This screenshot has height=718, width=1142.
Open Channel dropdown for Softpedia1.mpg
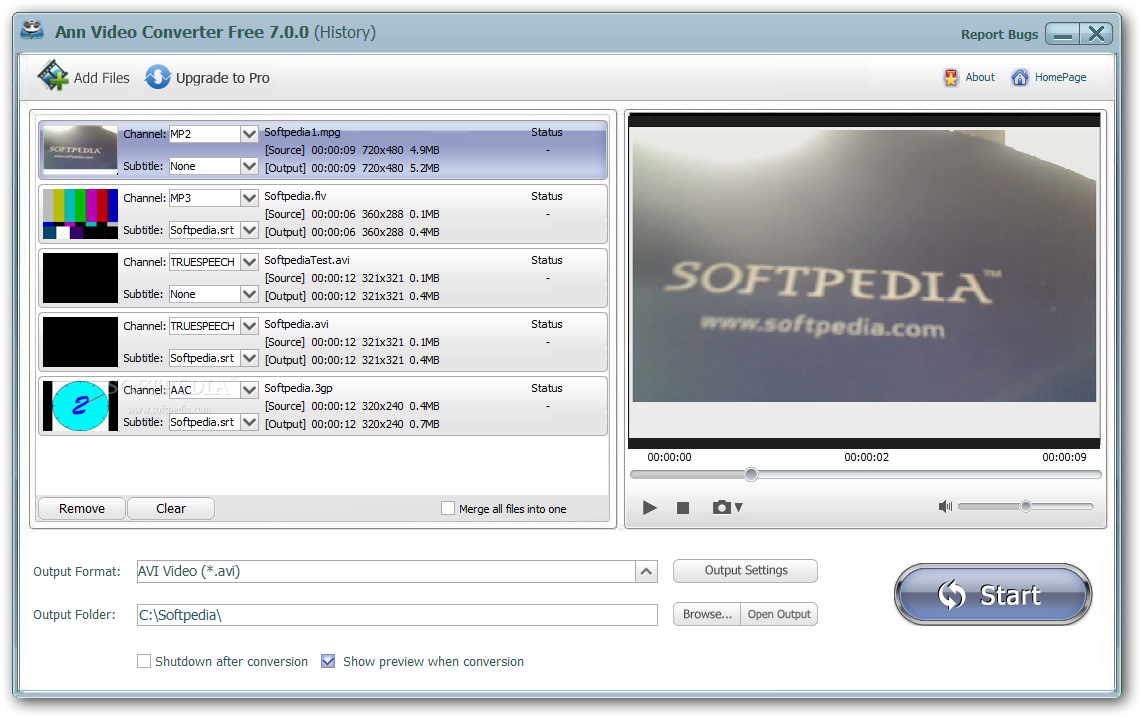249,134
